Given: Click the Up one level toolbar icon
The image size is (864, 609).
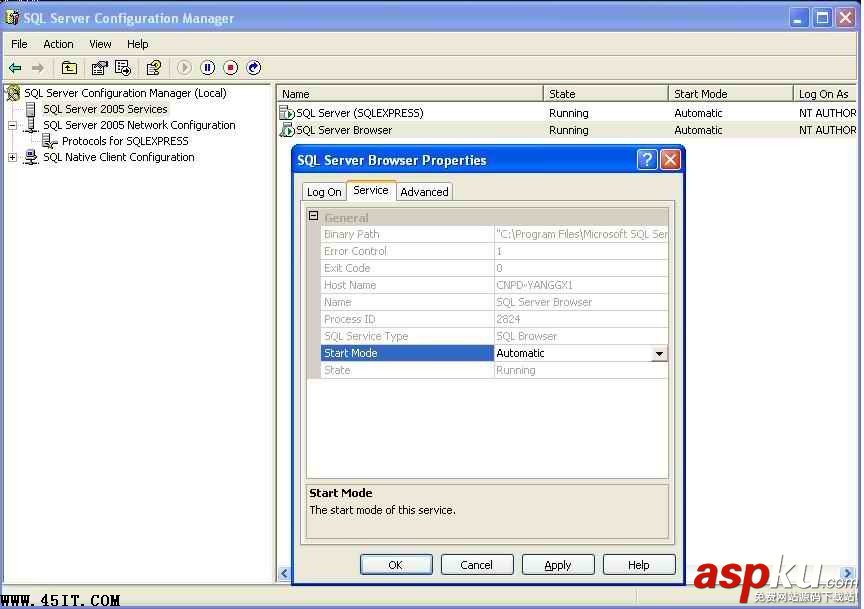Looking at the screenshot, I should 69,68.
